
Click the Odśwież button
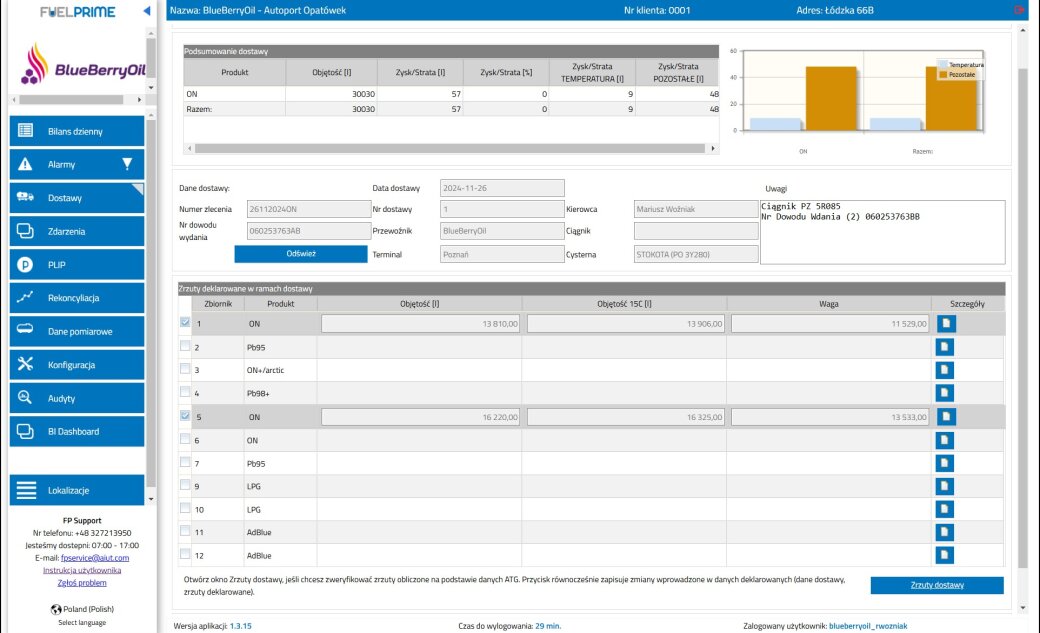[x=300, y=253]
